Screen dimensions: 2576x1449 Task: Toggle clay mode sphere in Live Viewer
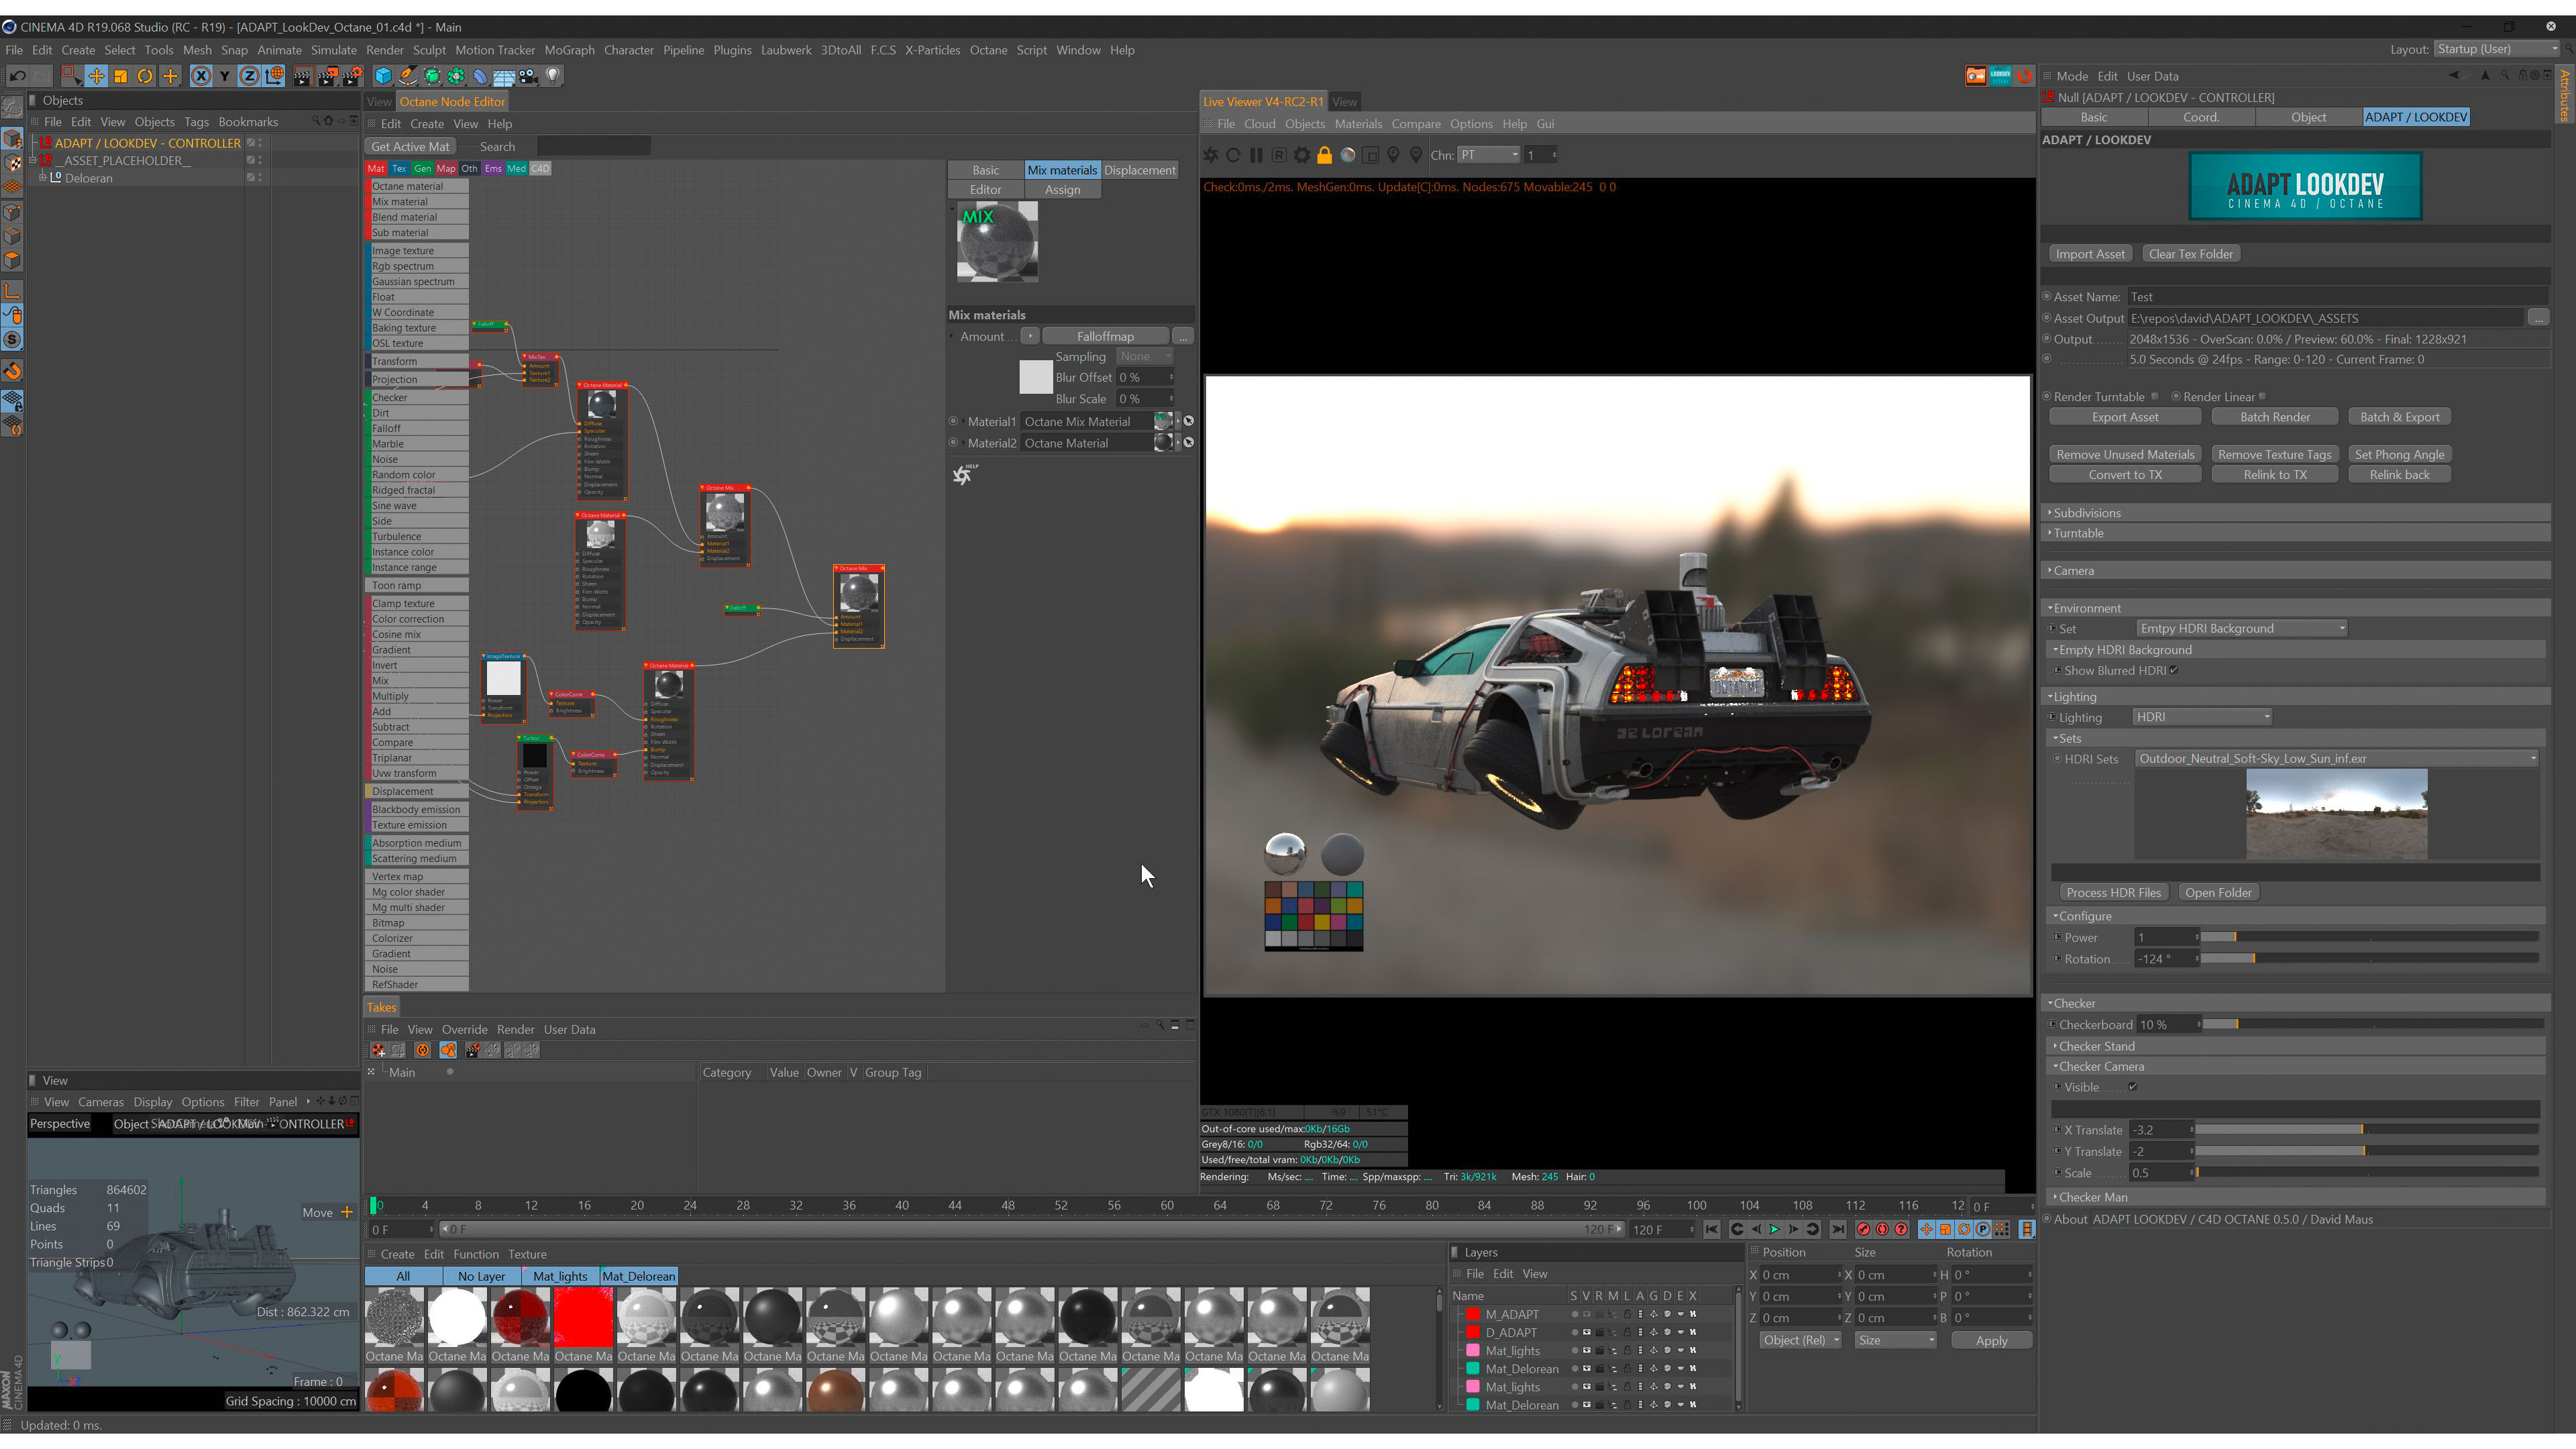pos(1348,155)
